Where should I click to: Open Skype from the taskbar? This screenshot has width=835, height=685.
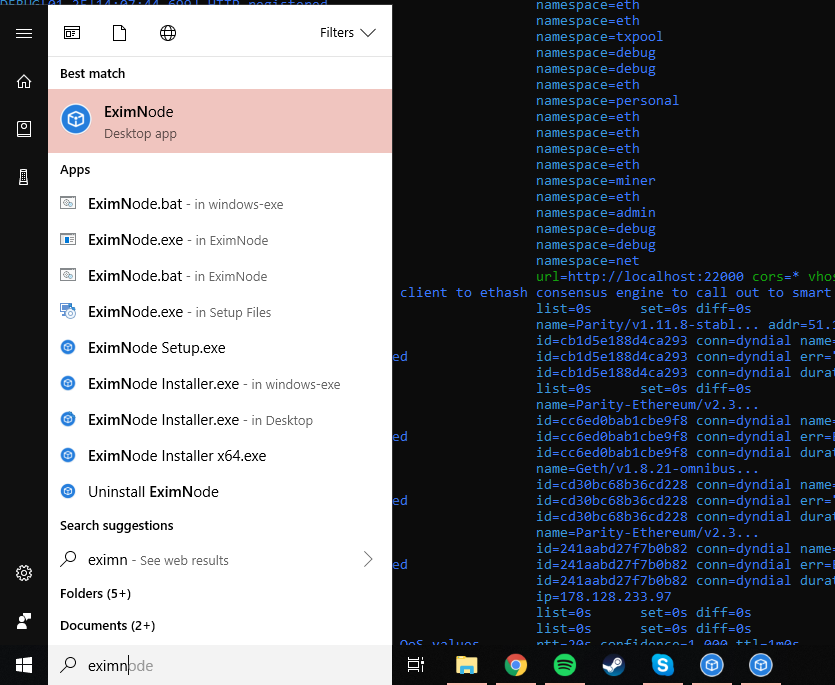pyautogui.click(x=662, y=665)
